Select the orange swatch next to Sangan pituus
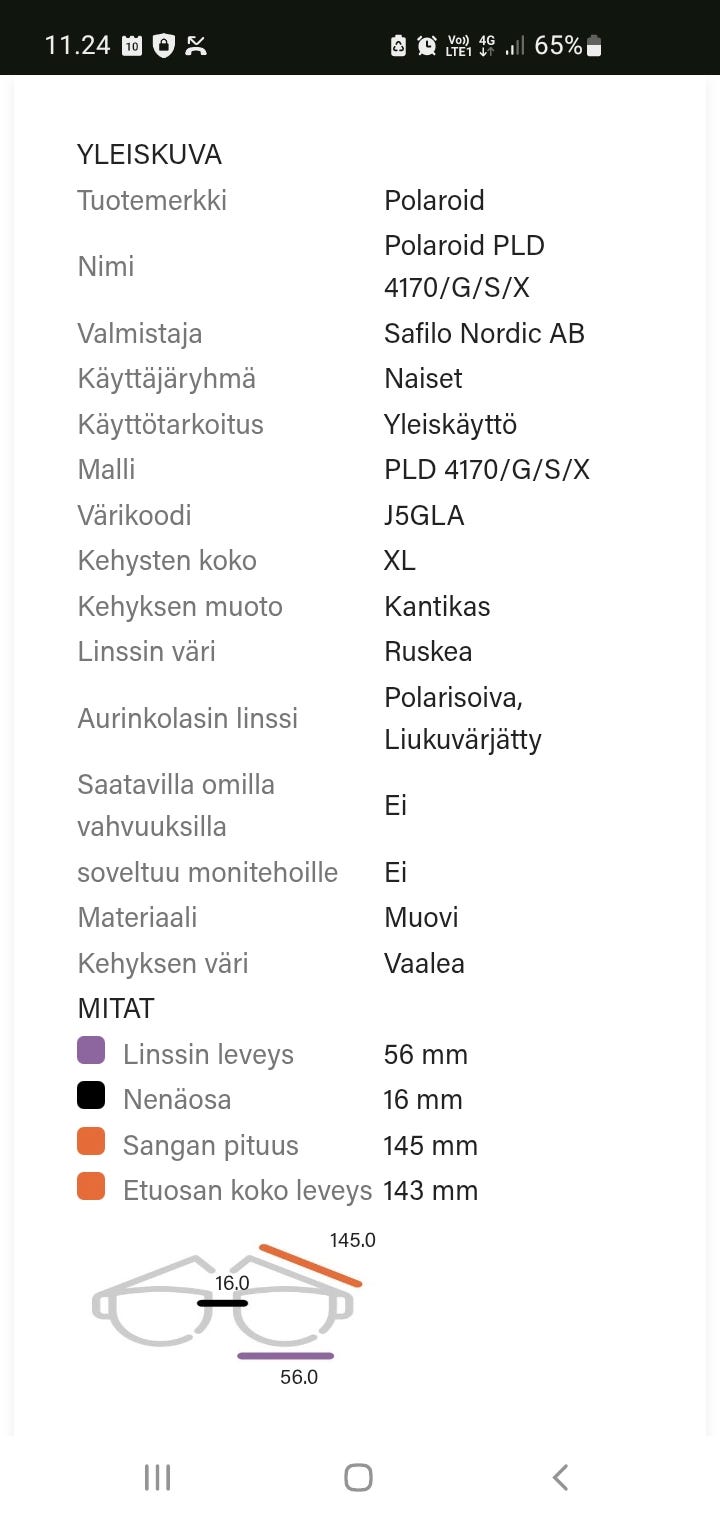 pyautogui.click(x=91, y=1141)
